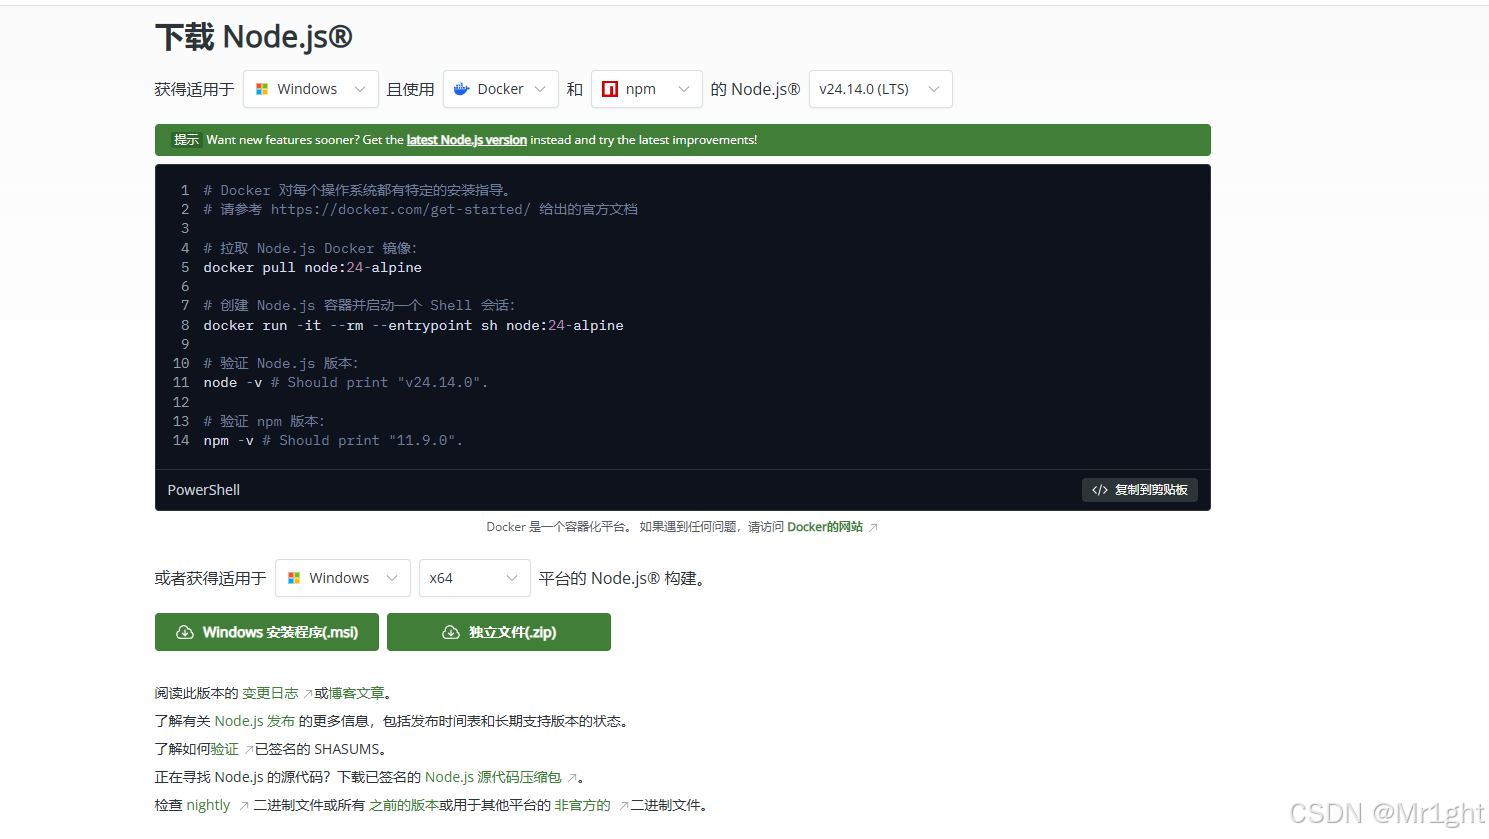Click the Windows 安装程序(.msi) button

pos(266,631)
